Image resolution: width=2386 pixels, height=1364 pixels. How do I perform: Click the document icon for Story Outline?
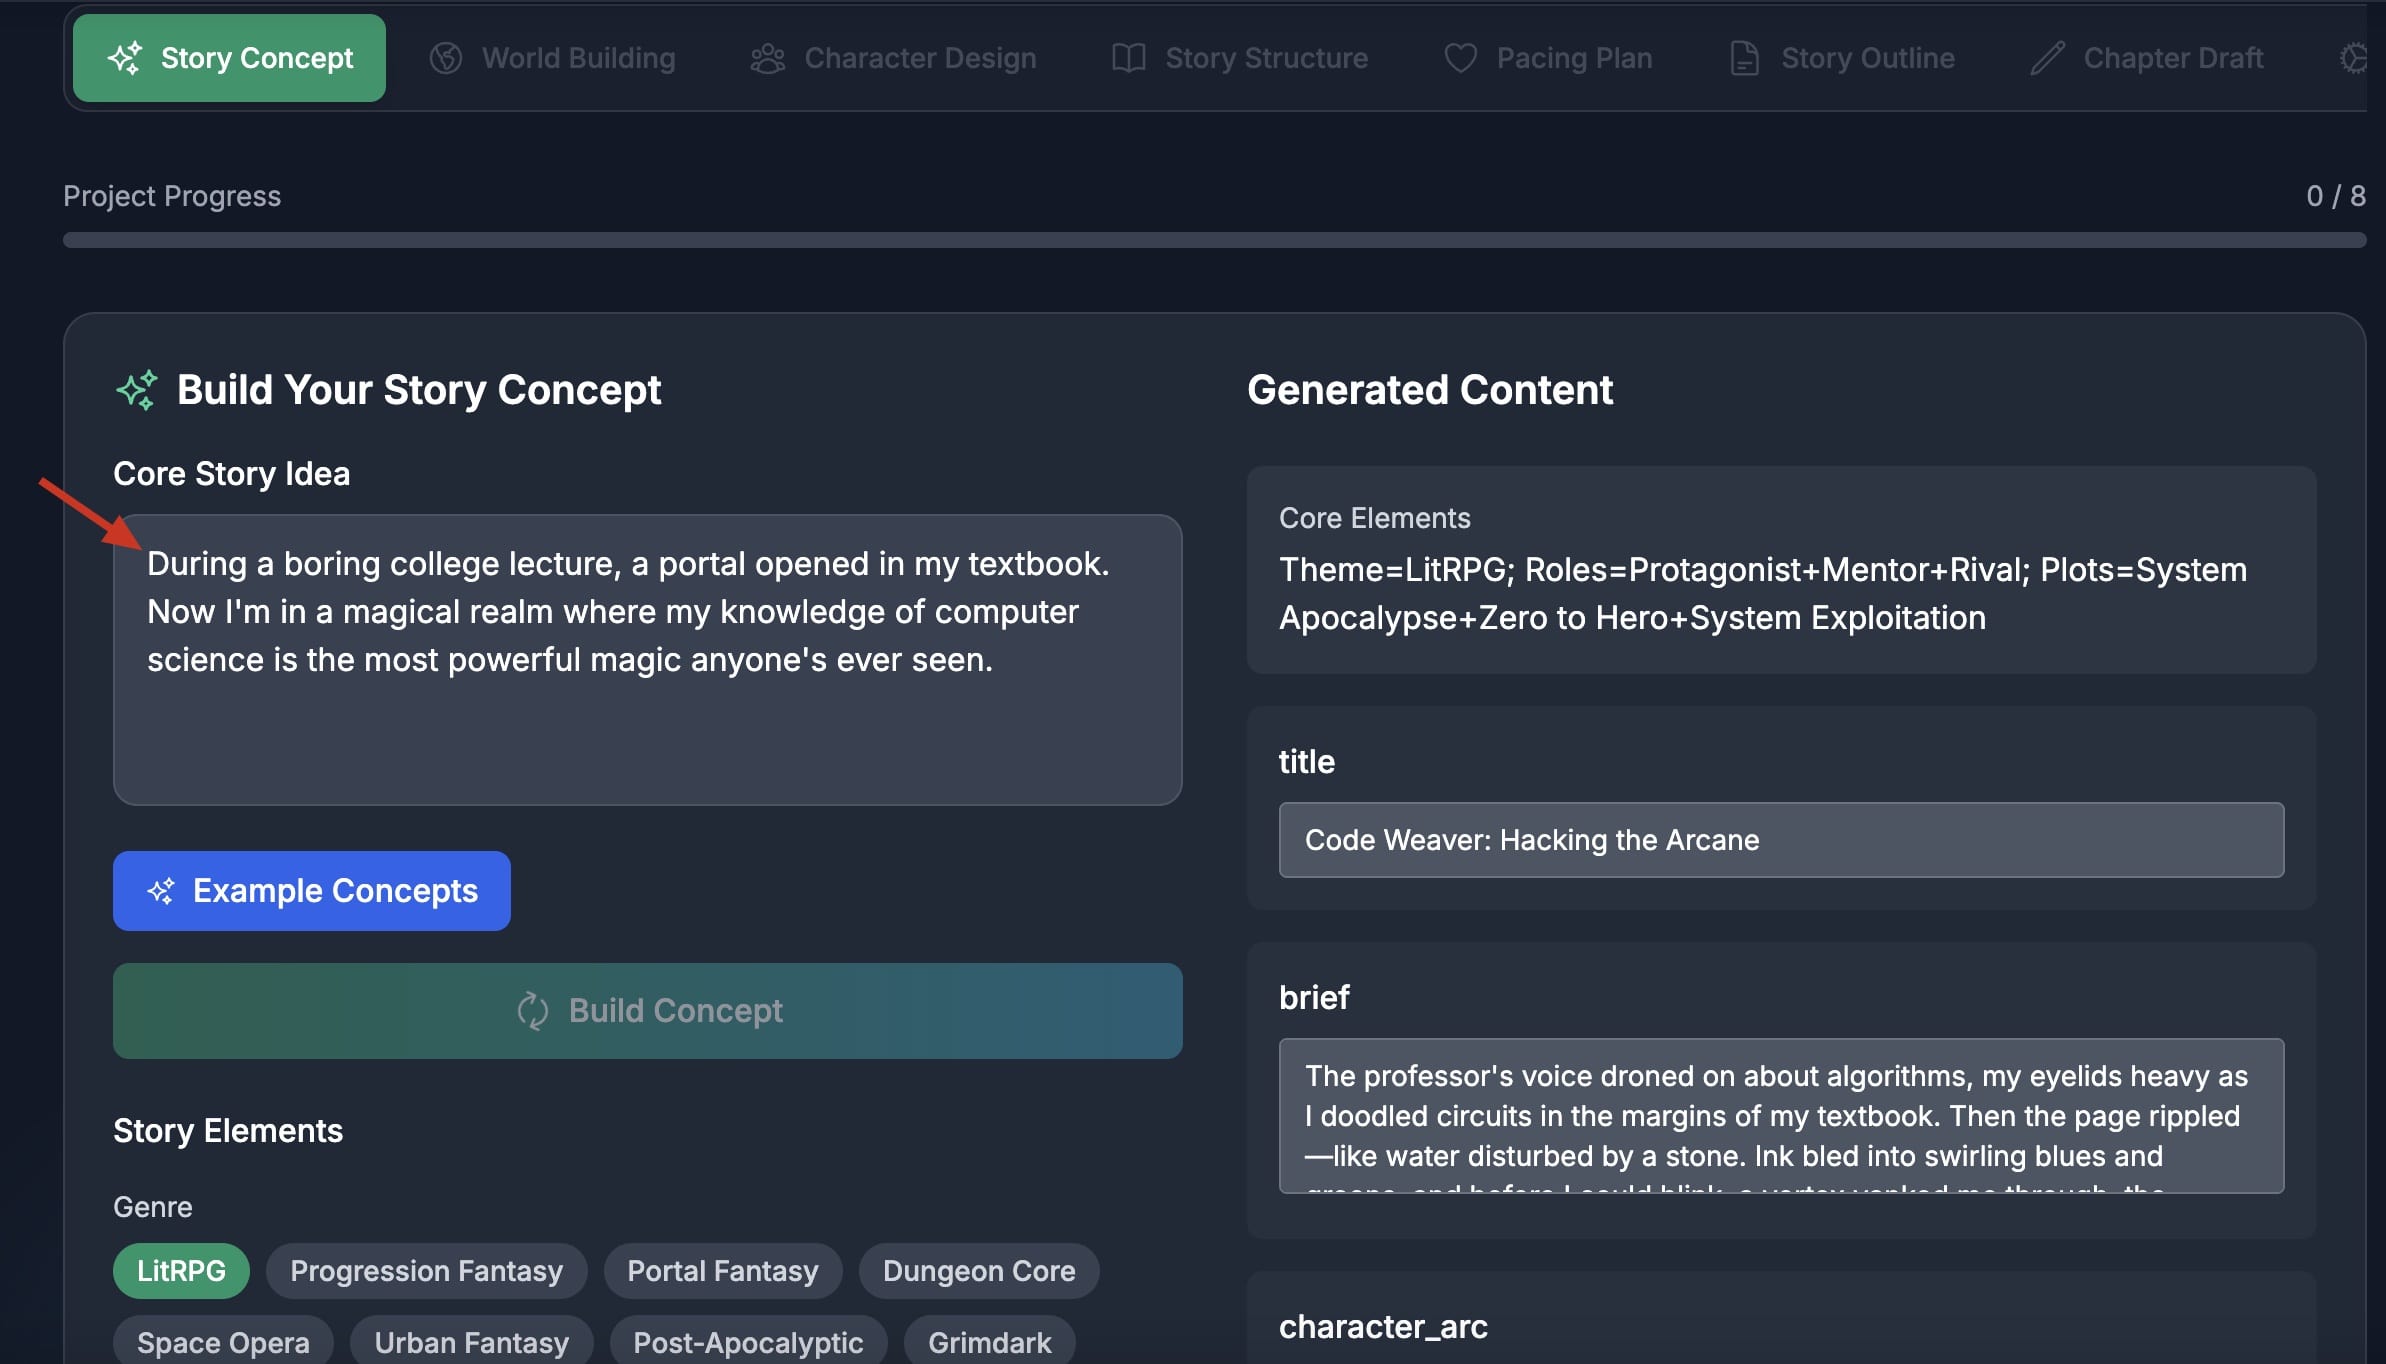click(1744, 58)
